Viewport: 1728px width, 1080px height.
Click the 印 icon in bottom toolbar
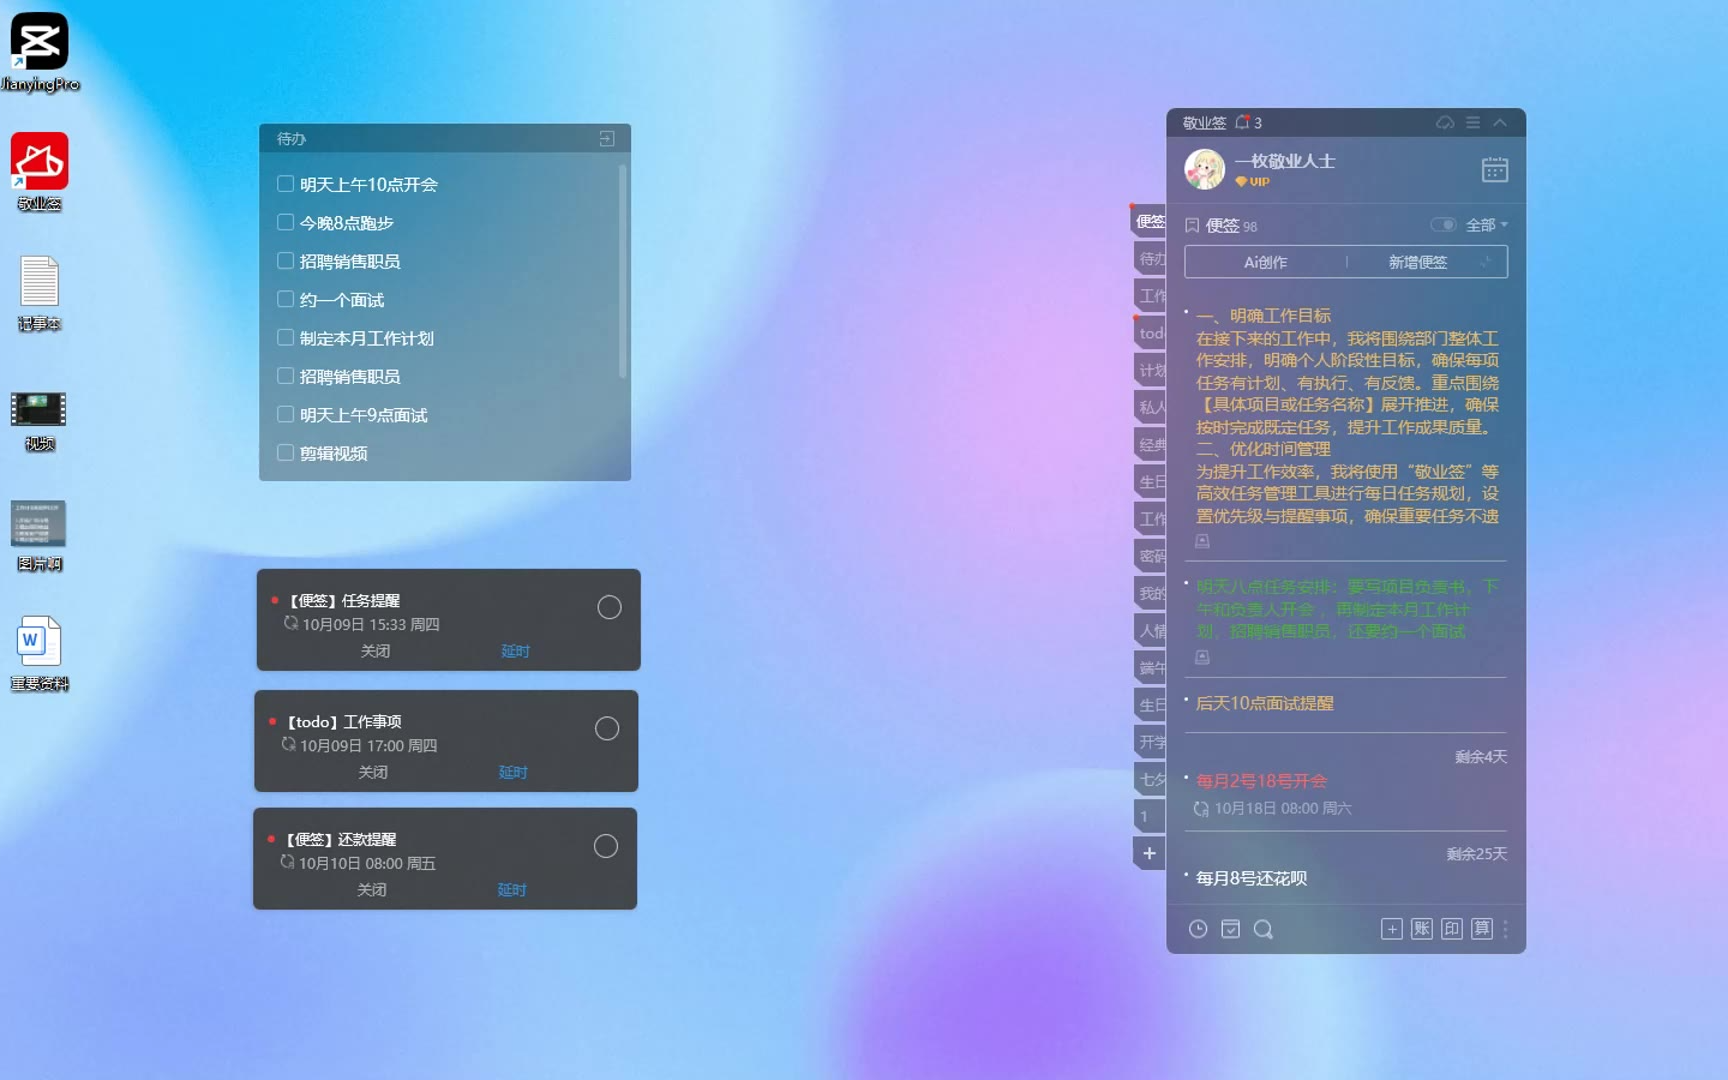click(x=1451, y=929)
